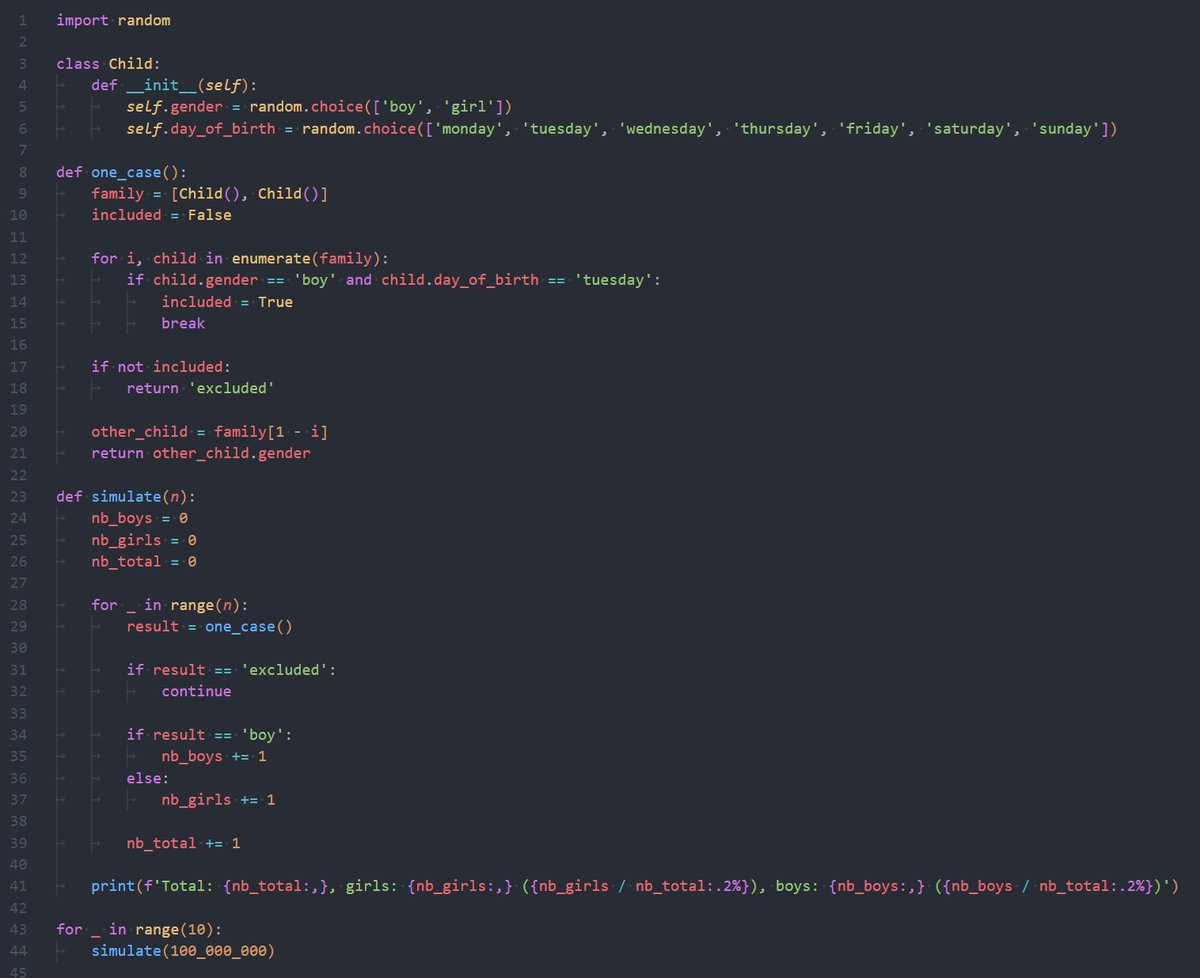Click 'False' value on line 10

click(x=210, y=215)
